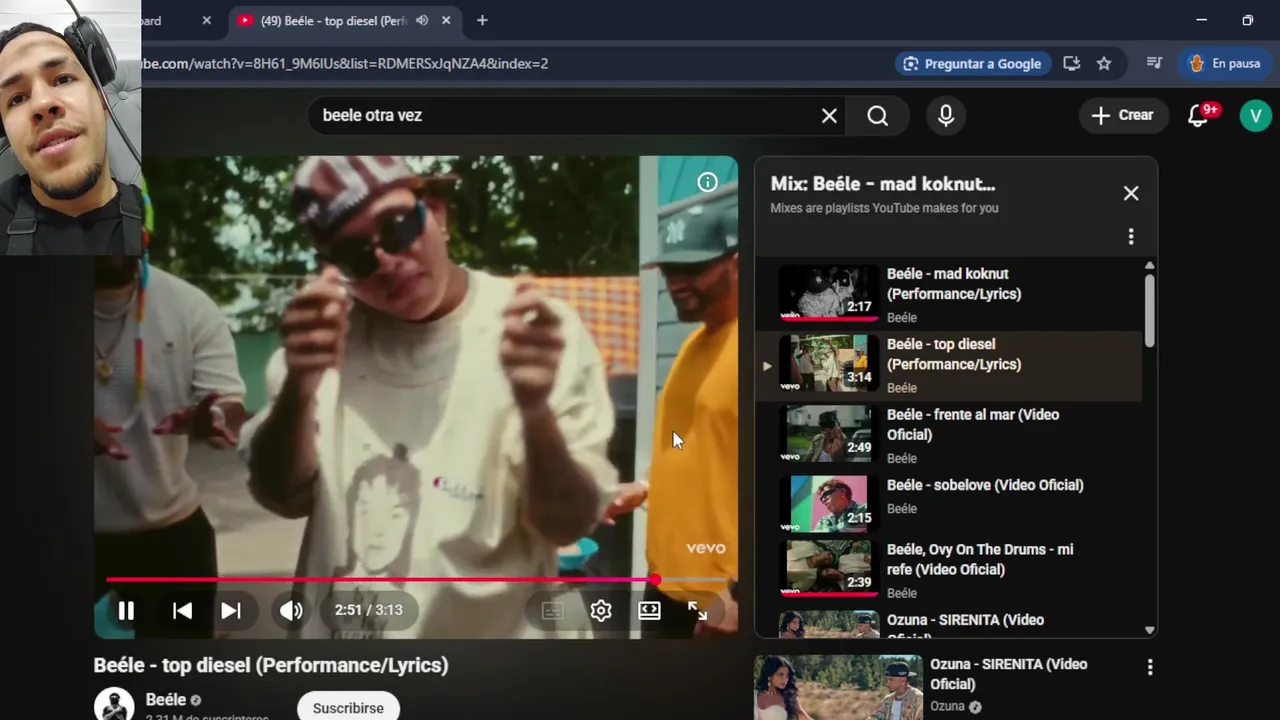
Task: Play 'Beéle - frente al mar' video
Action: coord(973,424)
